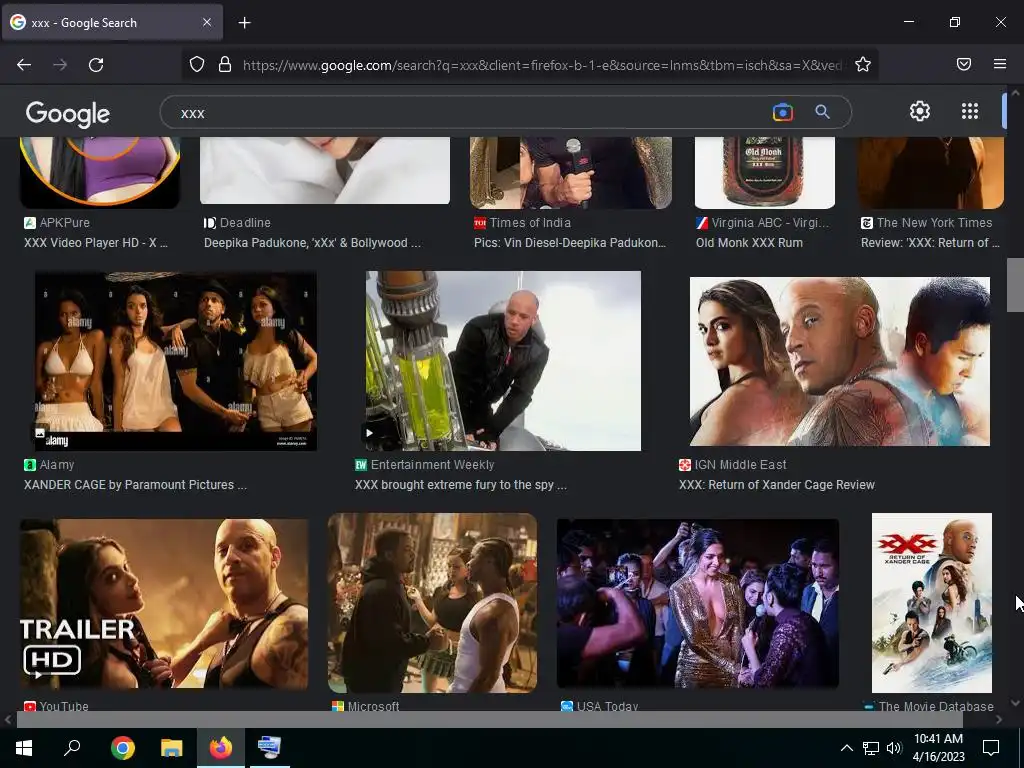Click the browser address bar URL
1024x768 pixels.
(542, 65)
